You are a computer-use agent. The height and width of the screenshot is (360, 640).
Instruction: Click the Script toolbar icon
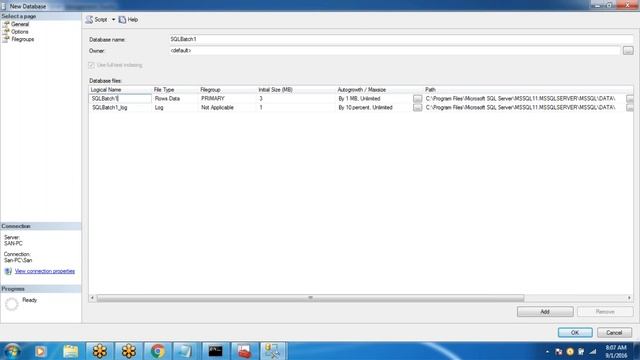(x=89, y=20)
